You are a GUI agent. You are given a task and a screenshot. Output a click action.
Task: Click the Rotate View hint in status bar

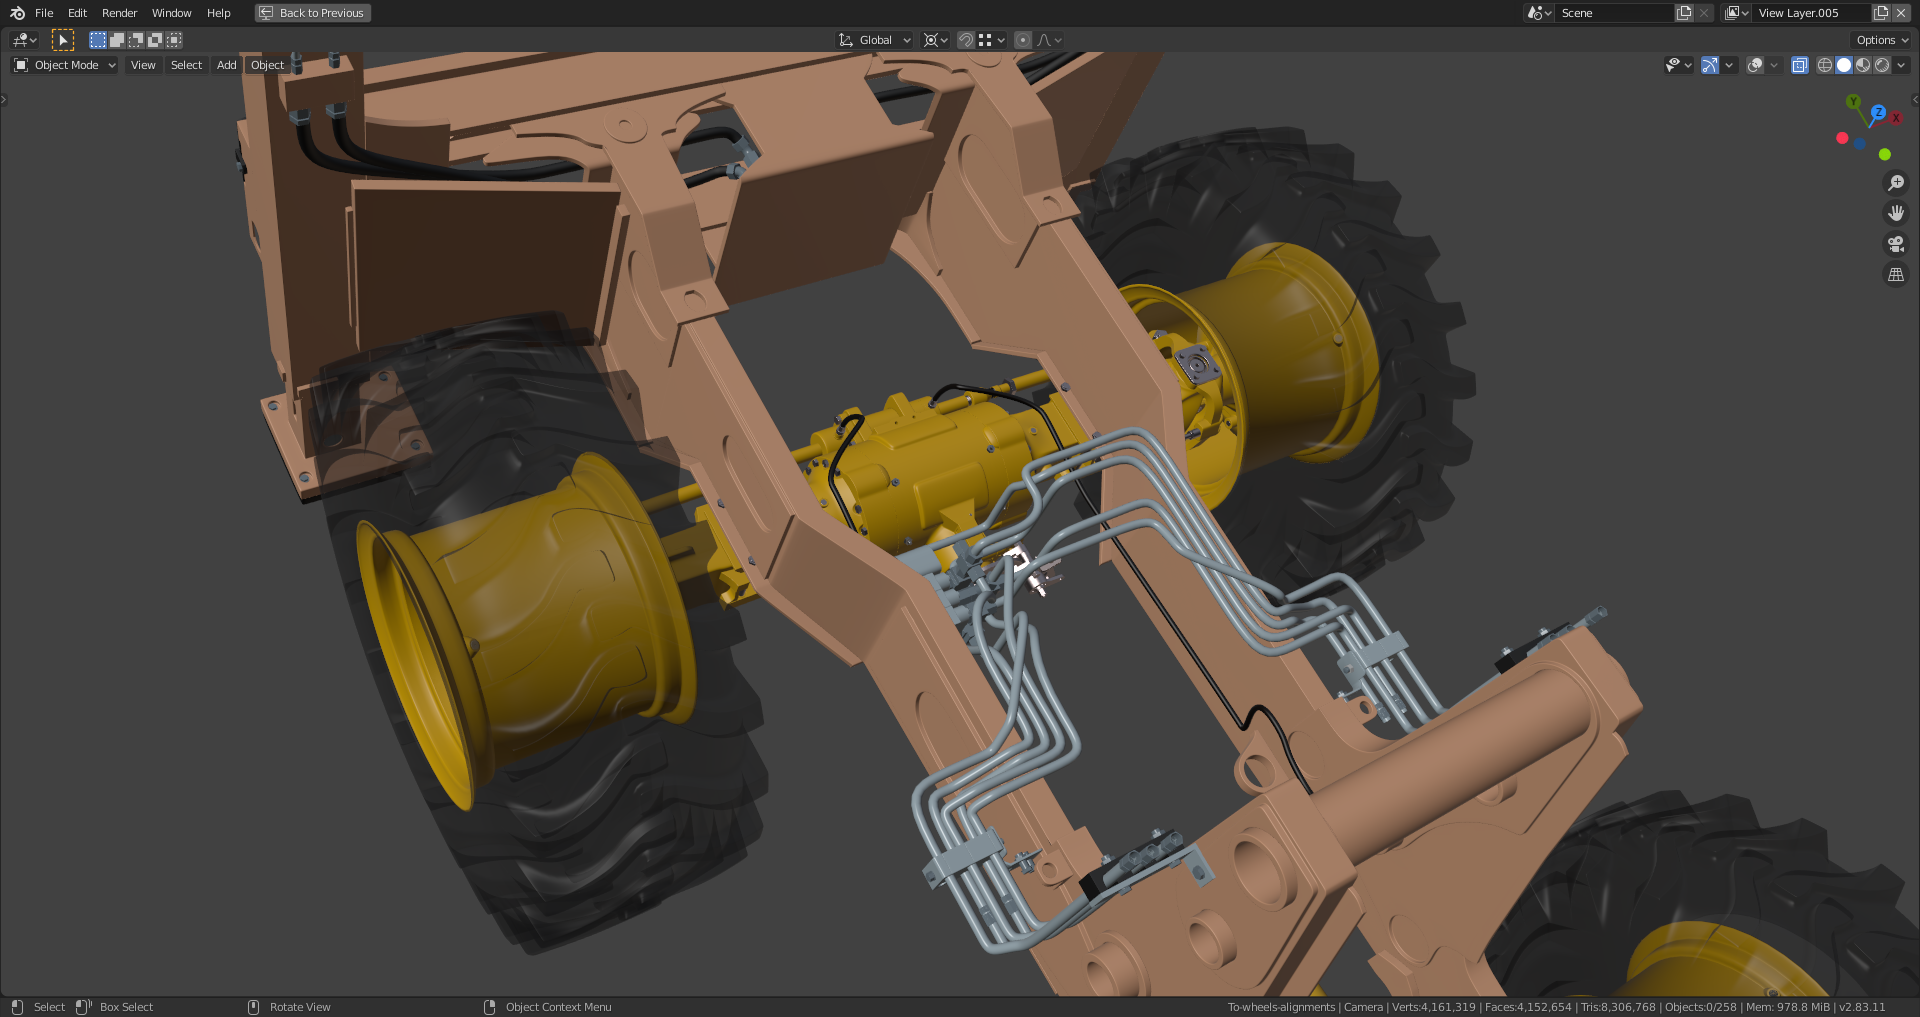pos(289,1007)
